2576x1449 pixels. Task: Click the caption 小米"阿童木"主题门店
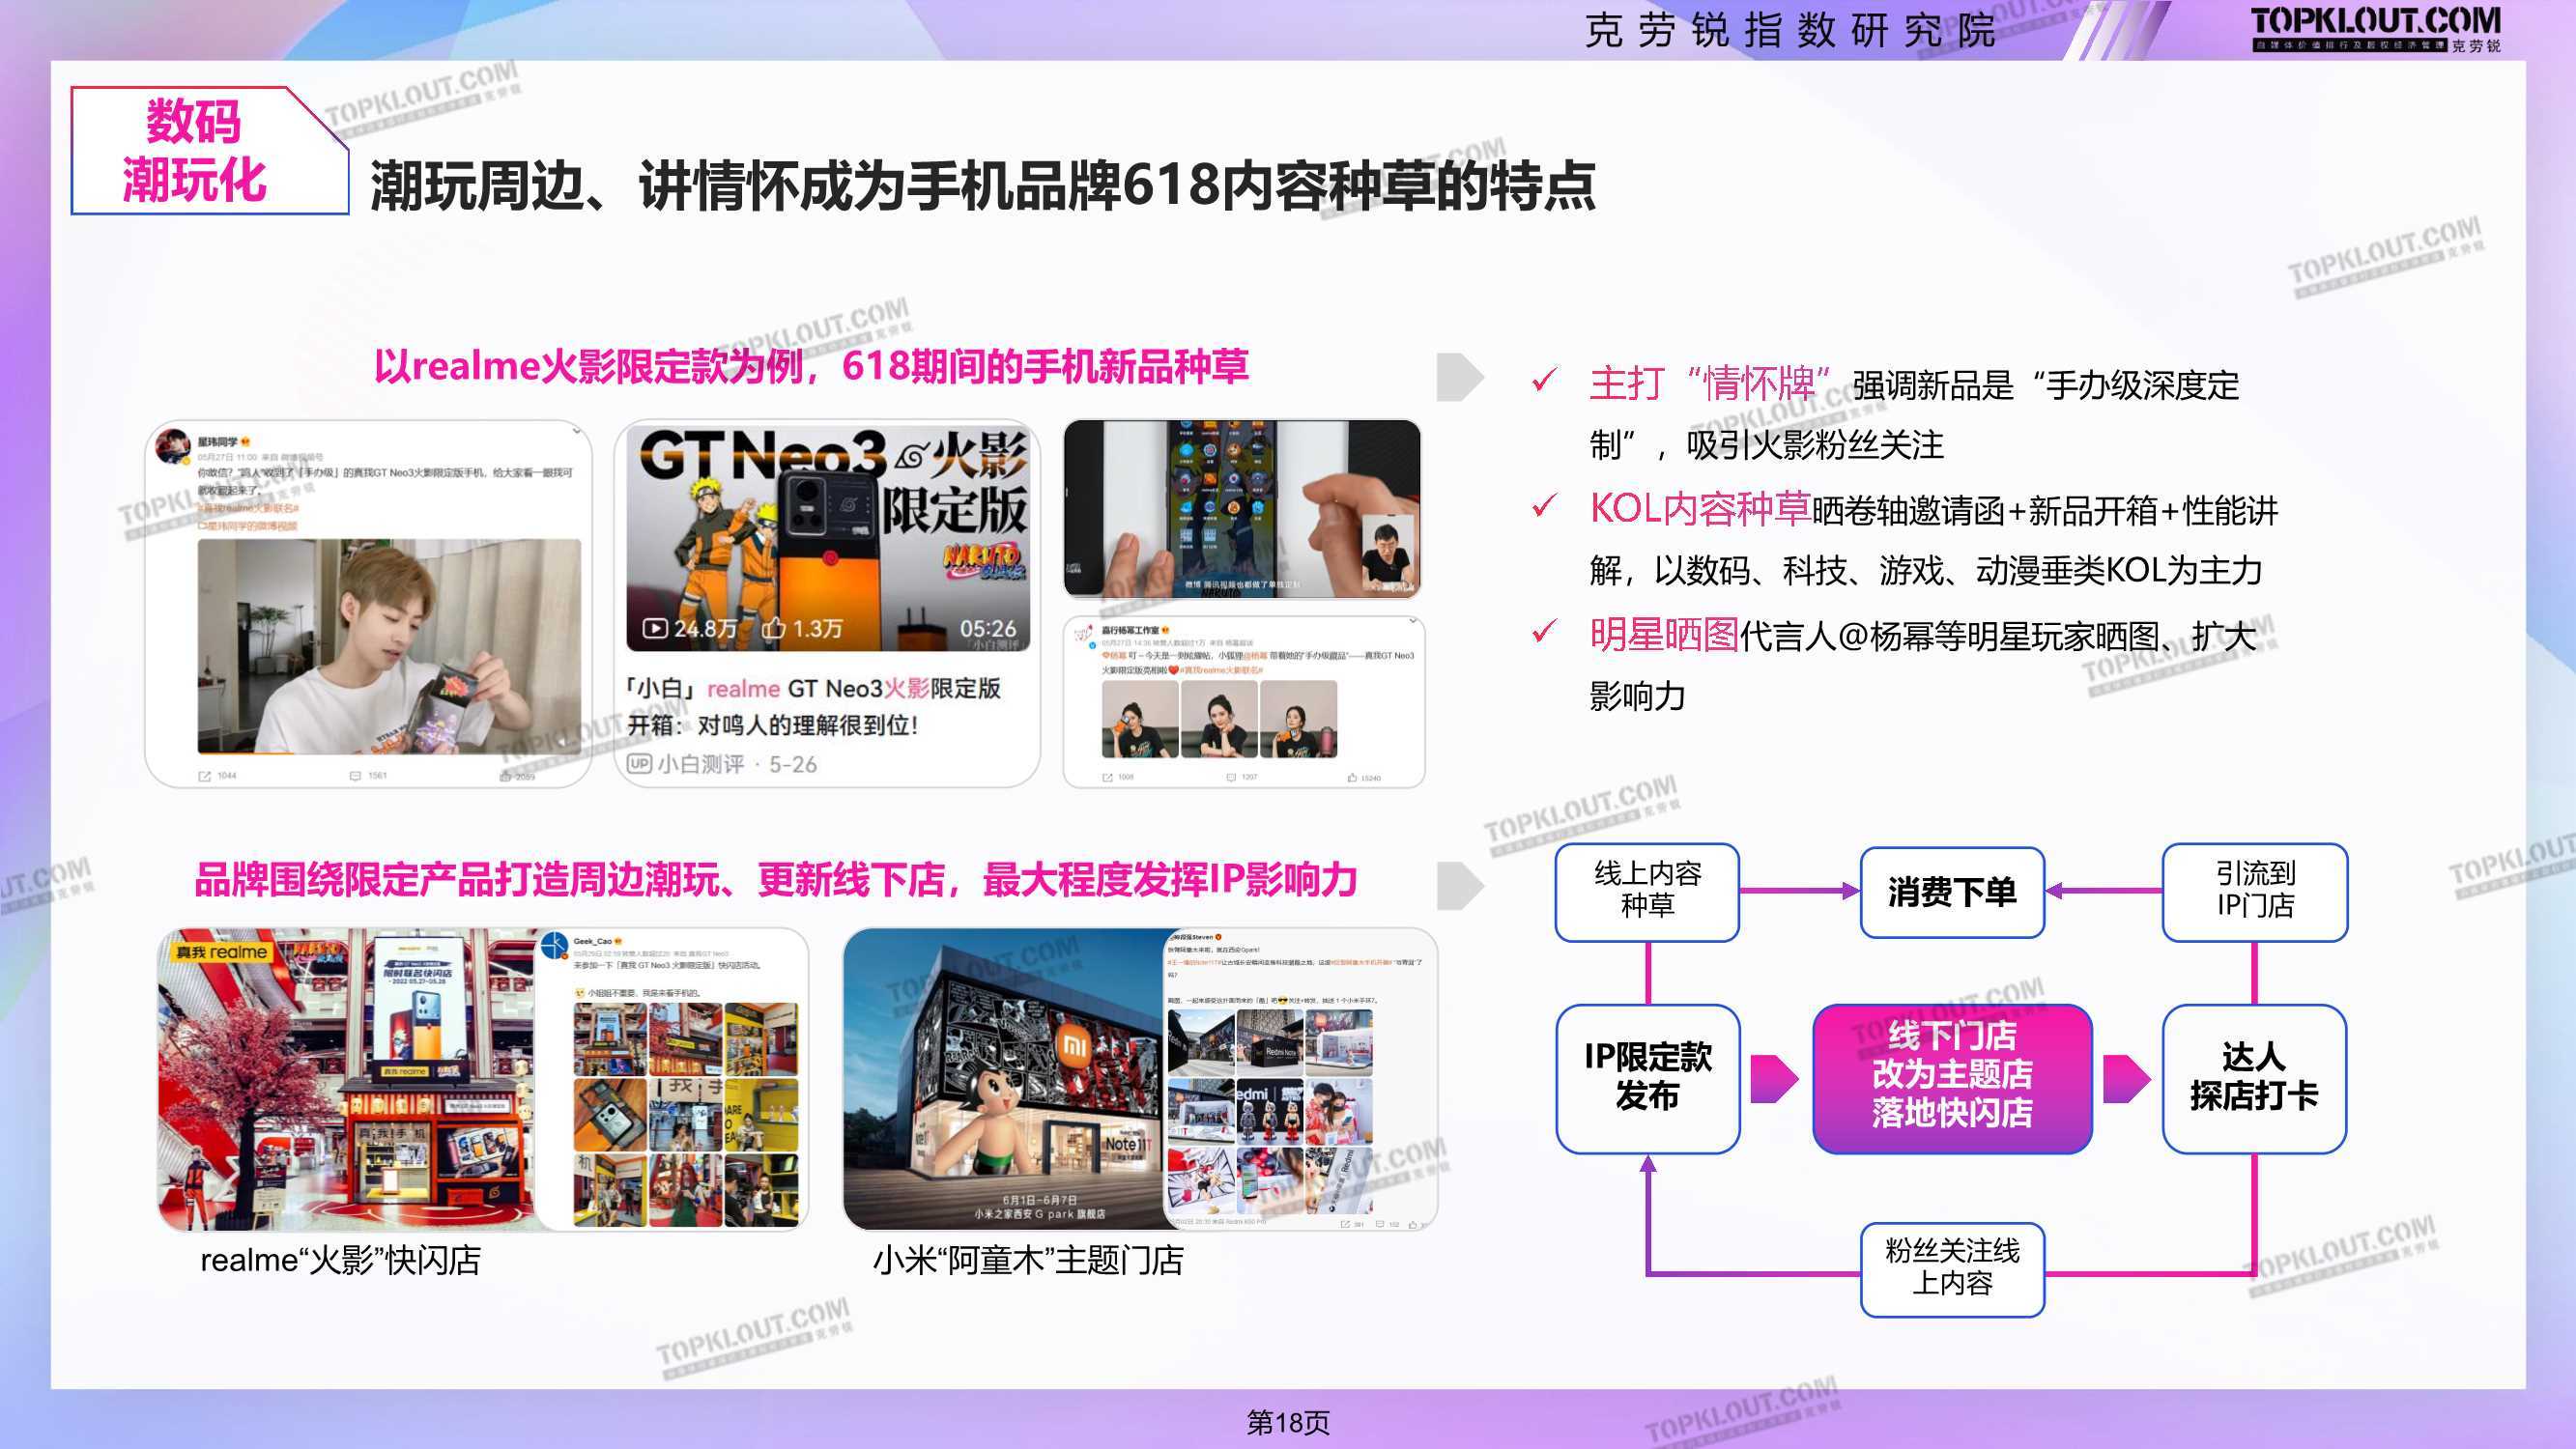coord(1028,1260)
